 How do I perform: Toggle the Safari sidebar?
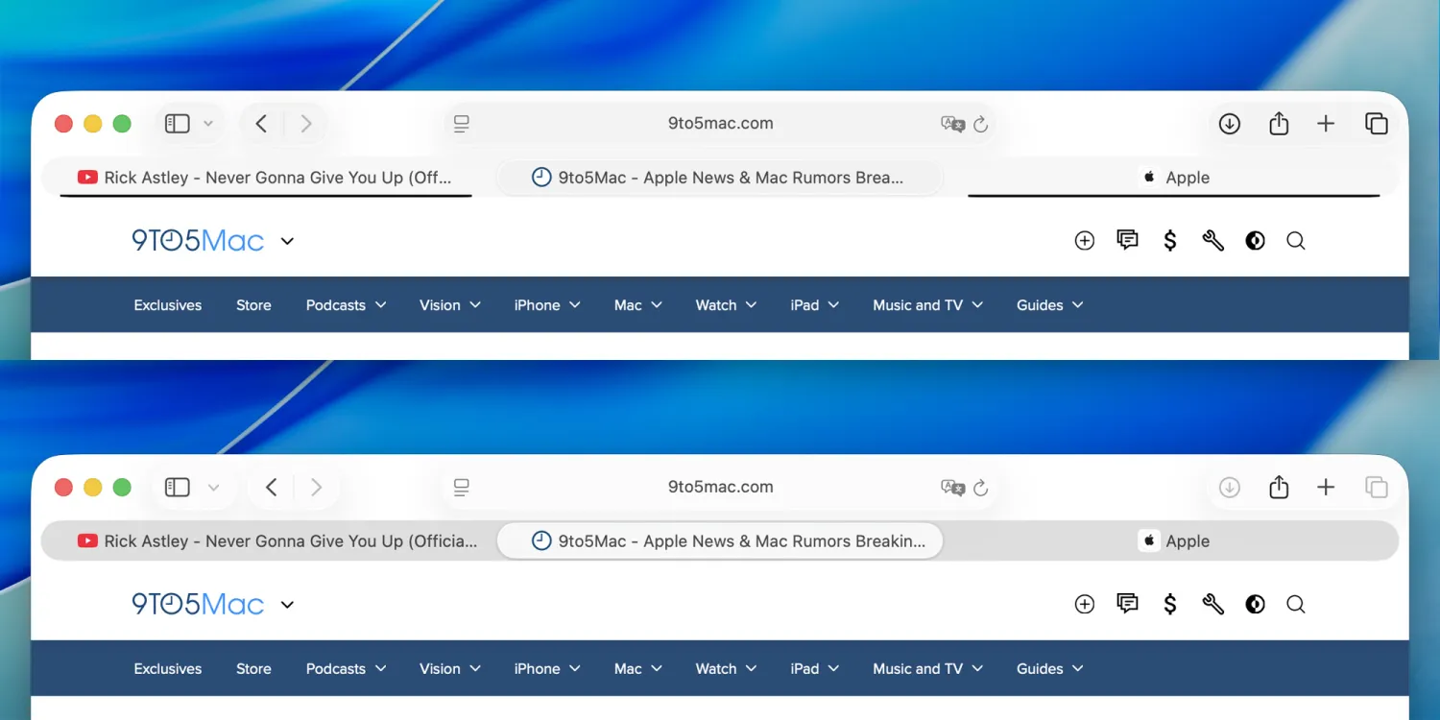tap(176, 123)
